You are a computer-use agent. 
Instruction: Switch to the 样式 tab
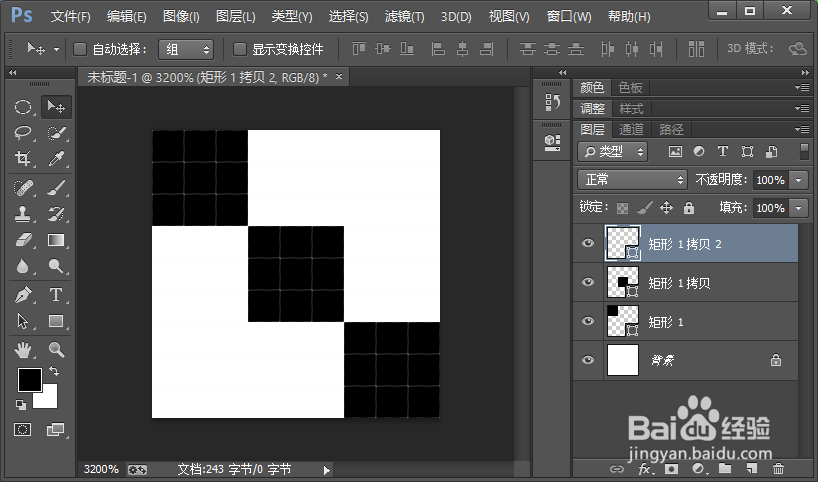click(x=631, y=109)
